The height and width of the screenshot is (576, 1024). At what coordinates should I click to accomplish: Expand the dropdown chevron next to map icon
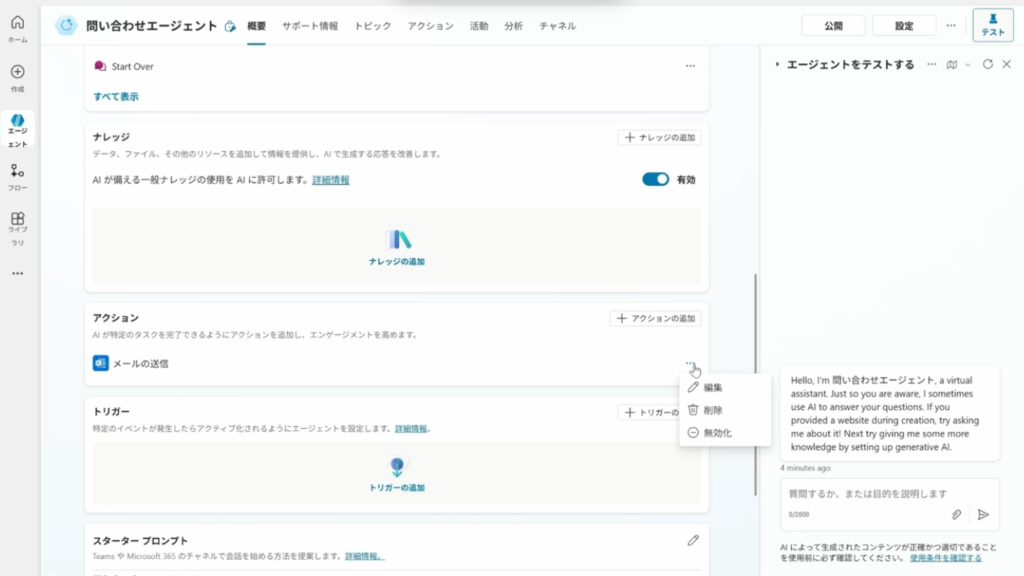(967, 64)
